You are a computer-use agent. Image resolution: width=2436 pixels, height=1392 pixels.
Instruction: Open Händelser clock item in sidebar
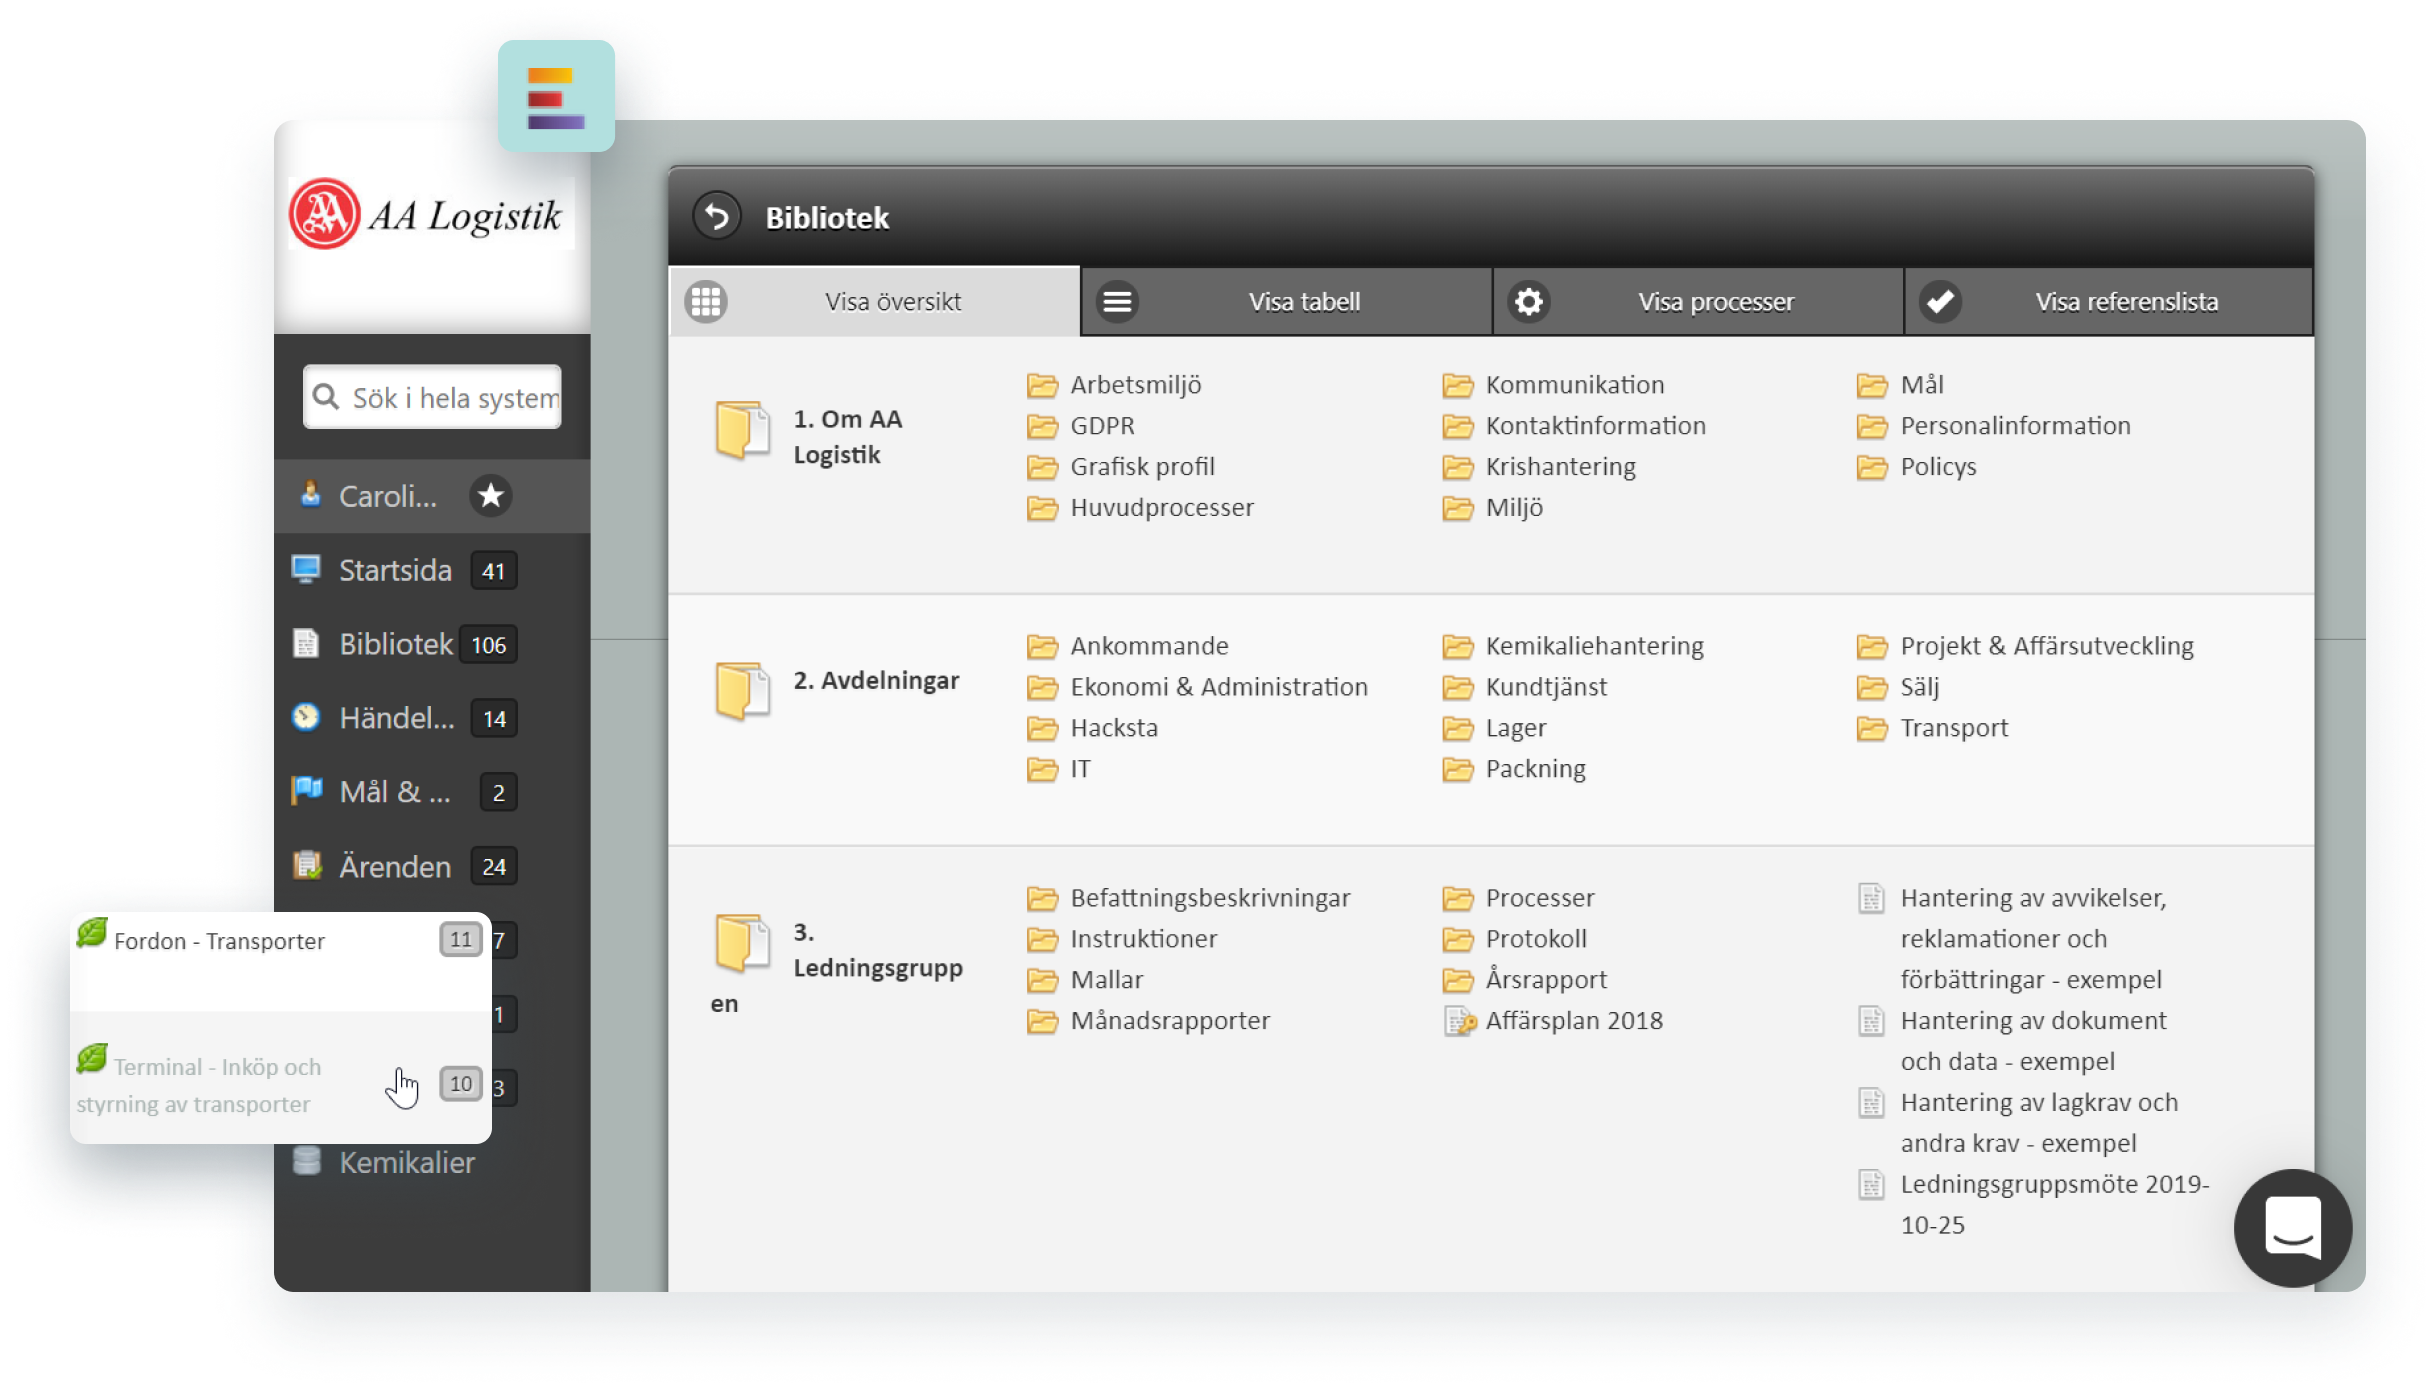pyautogui.click(x=396, y=718)
